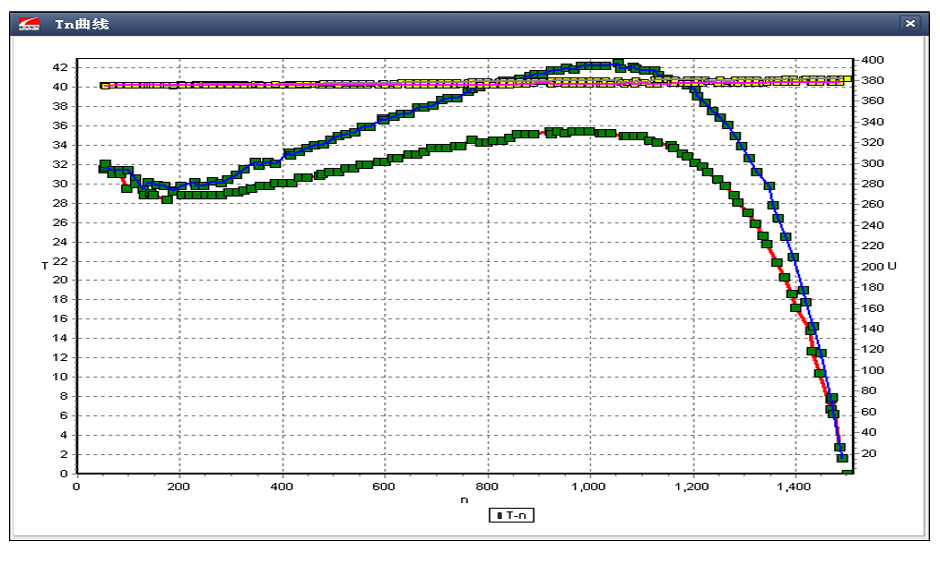Click the T-n legend entry below chart

[x=511, y=515]
